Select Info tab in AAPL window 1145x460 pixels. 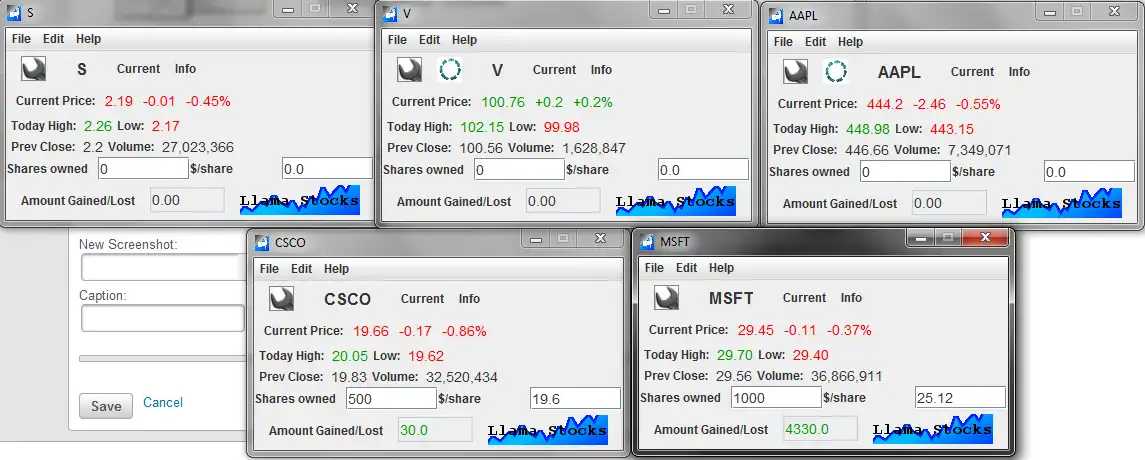point(1019,72)
